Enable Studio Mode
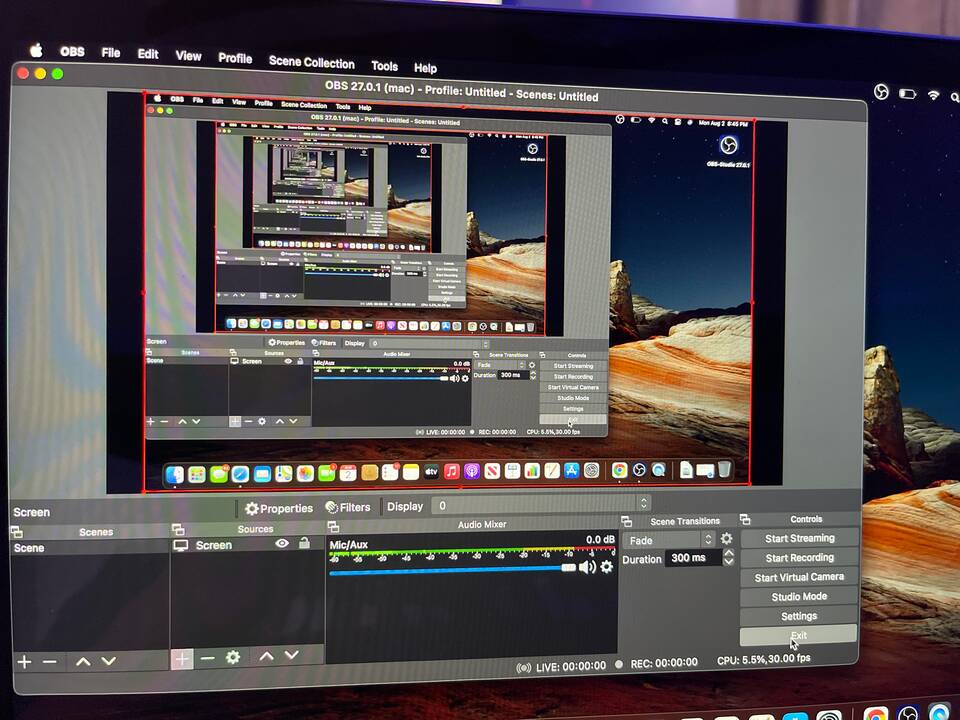The width and height of the screenshot is (960, 720). click(799, 596)
